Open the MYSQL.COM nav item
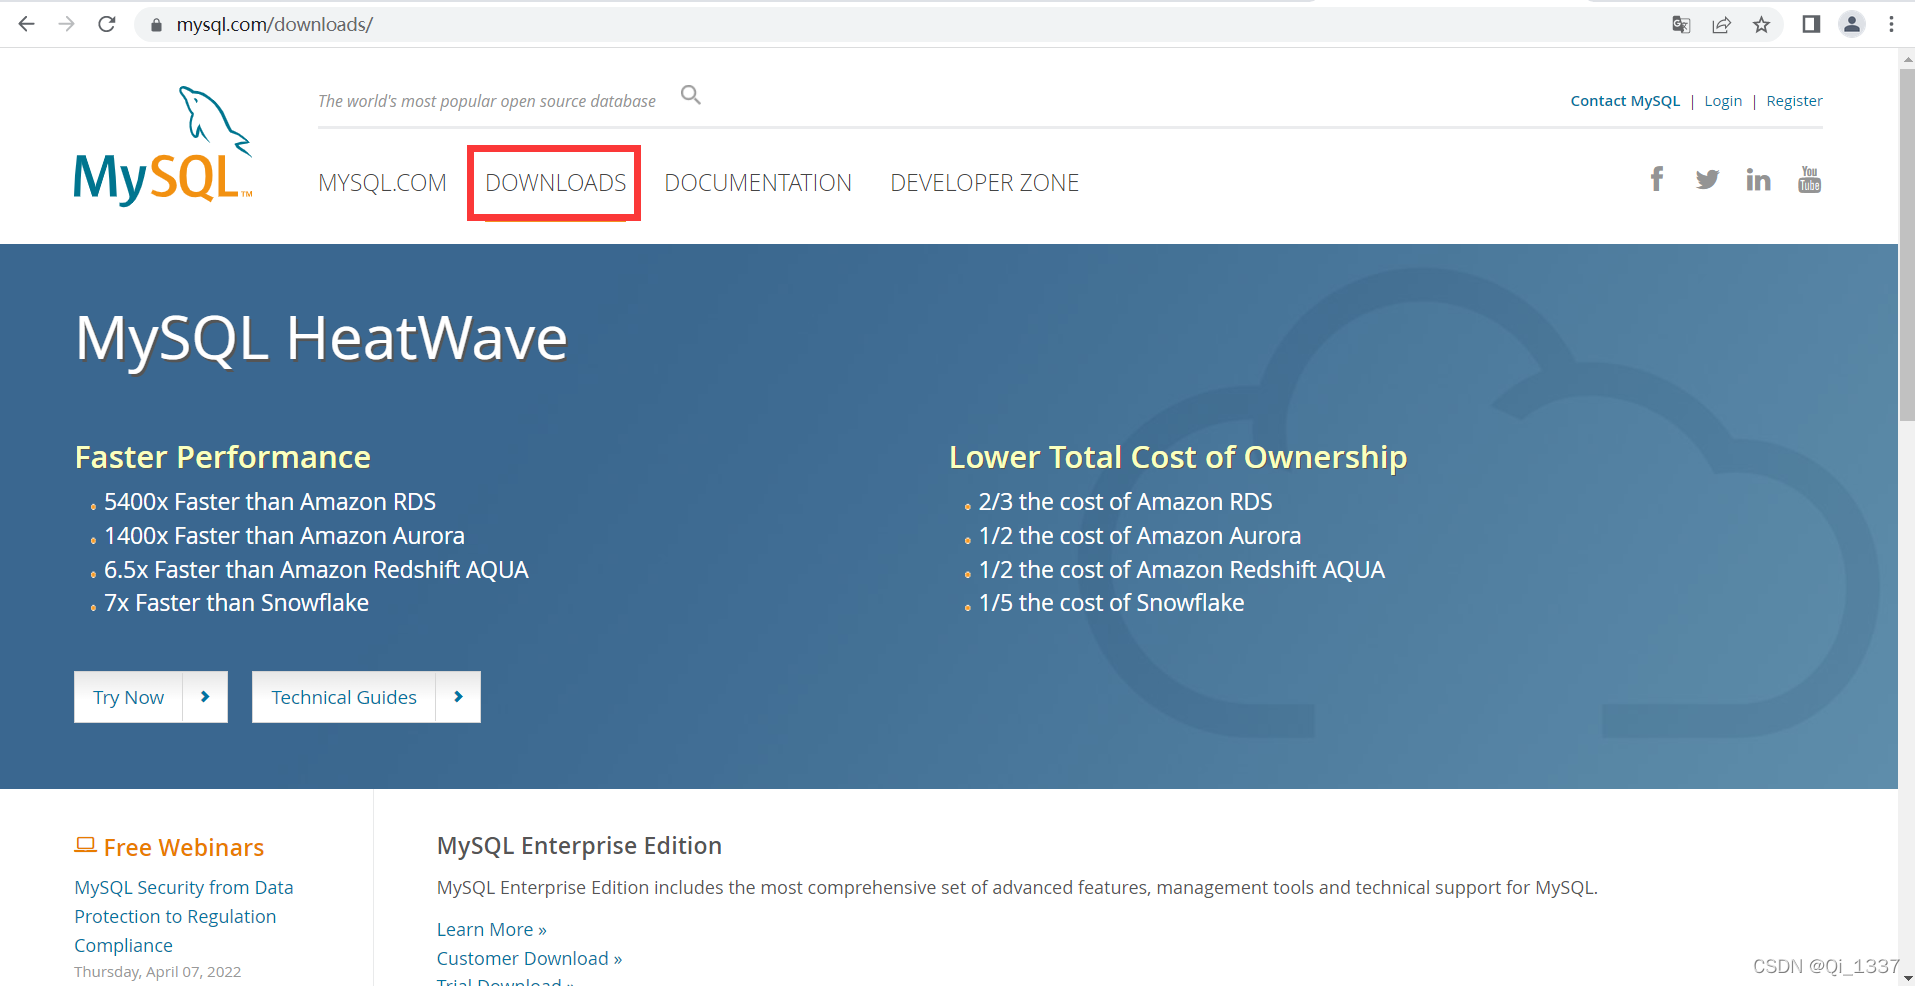 pos(382,183)
